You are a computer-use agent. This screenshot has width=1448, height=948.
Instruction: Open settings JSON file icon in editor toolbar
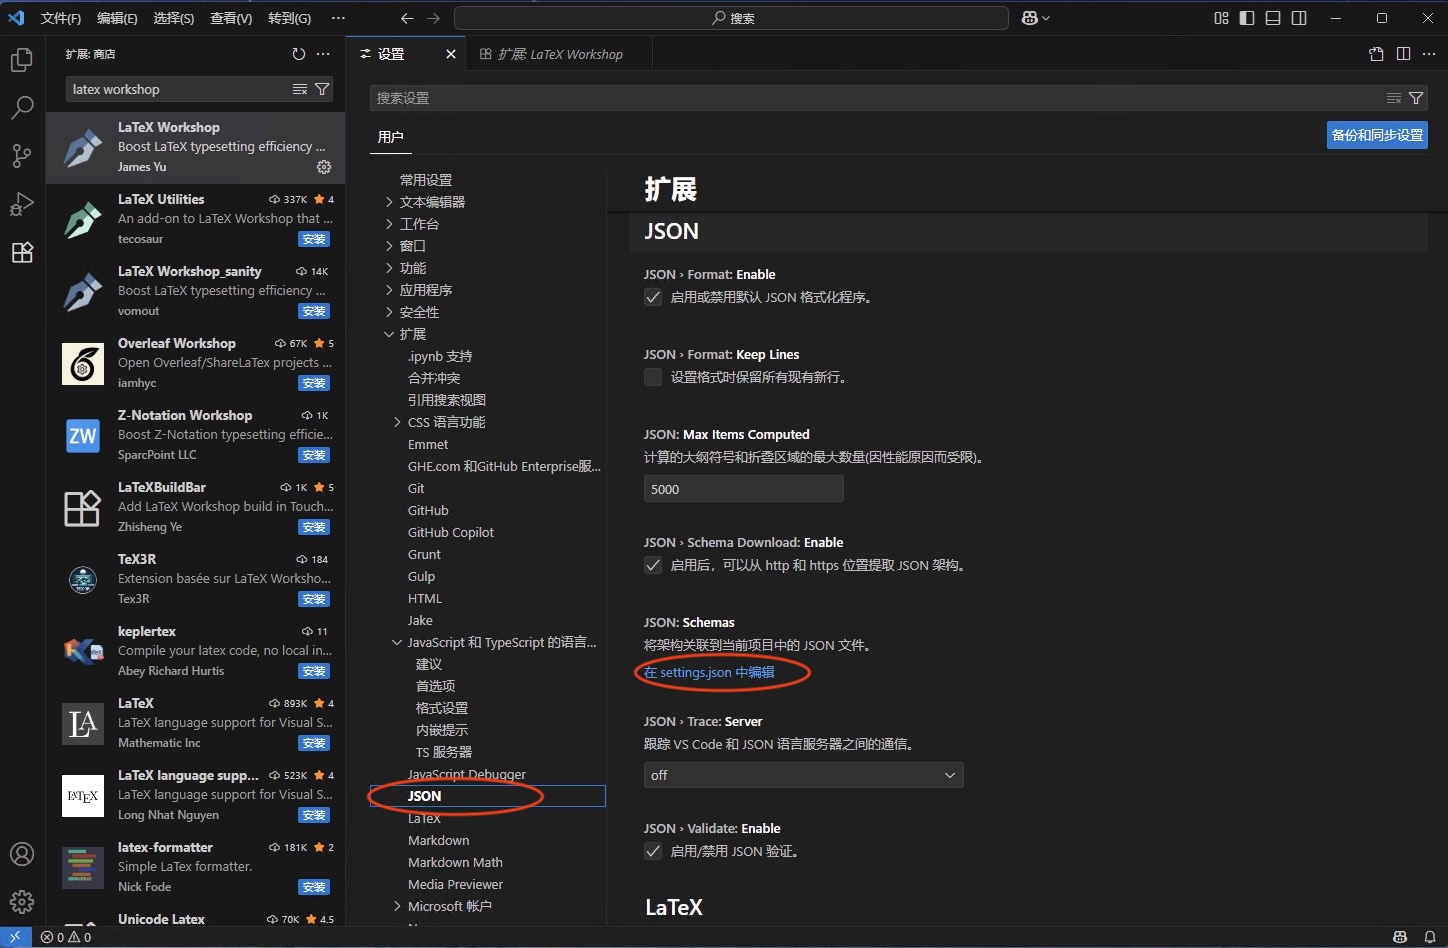coord(1377,54)
